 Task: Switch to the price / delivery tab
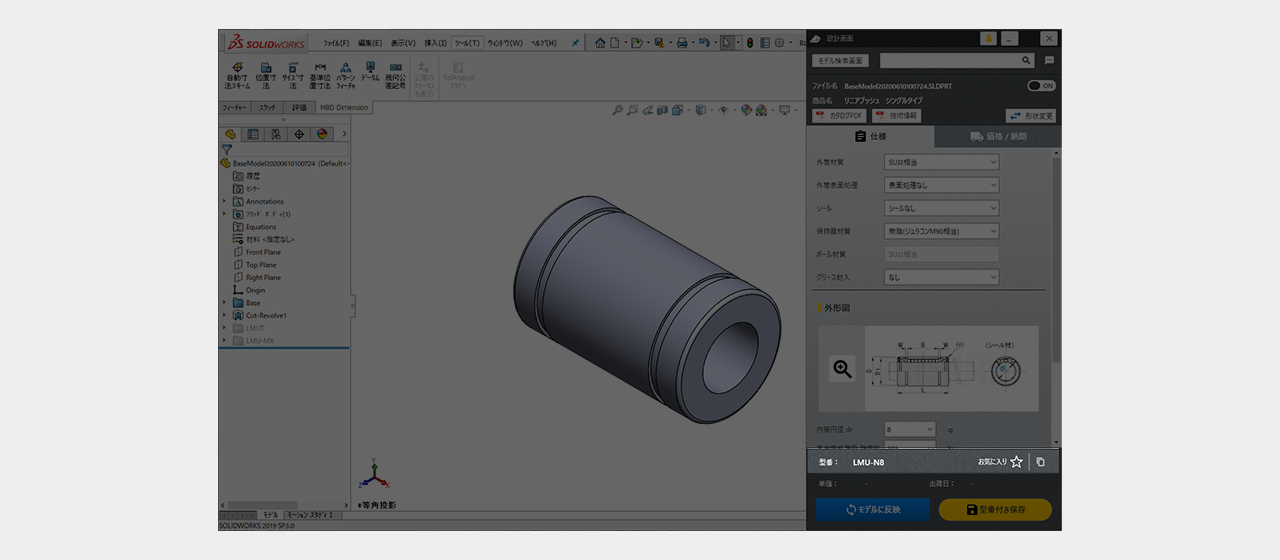click(997, 137)
